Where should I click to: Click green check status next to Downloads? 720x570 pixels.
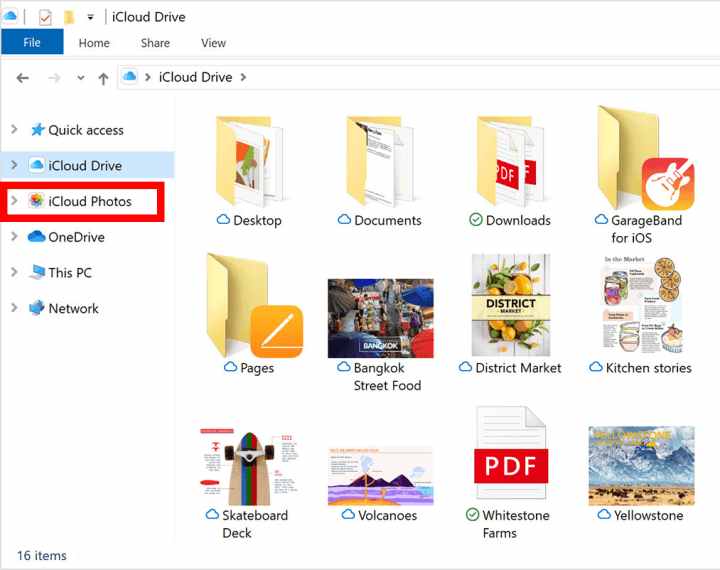click(x=476, y=220)
